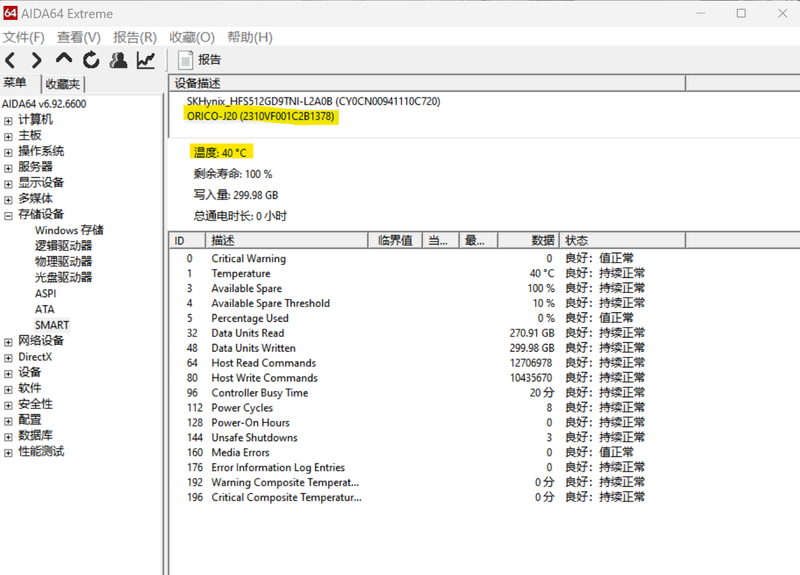Expand the 主板 tree node
Image resolution: width=800 pixels, height=575 pixels.
(8, 137)
